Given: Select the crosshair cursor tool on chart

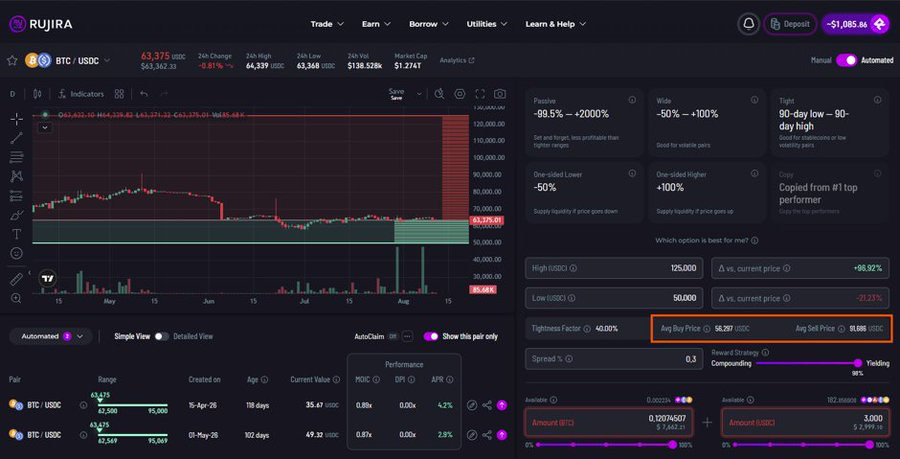Looking at the screenshot, I should click(x=17, y=119).
